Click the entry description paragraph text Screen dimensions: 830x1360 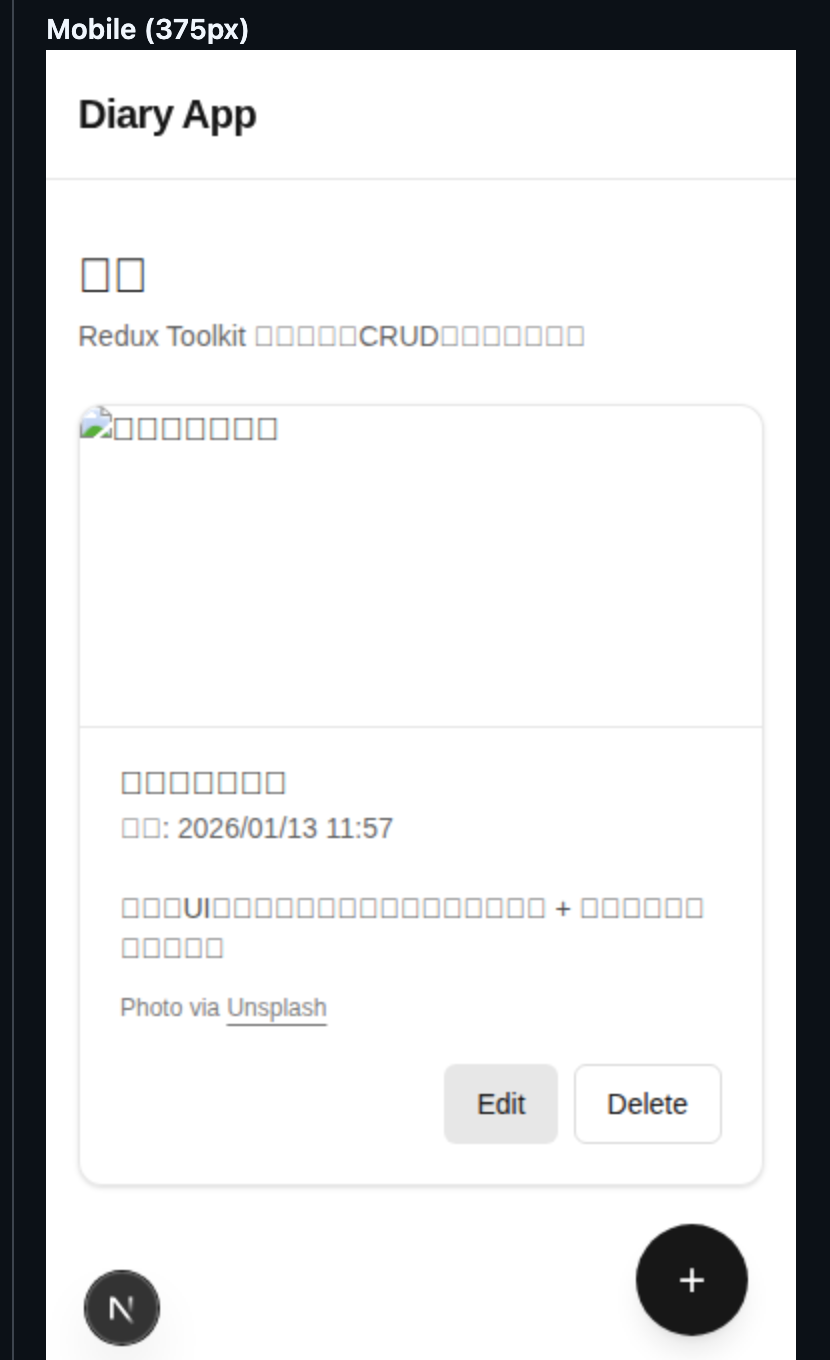click(412, 927)
